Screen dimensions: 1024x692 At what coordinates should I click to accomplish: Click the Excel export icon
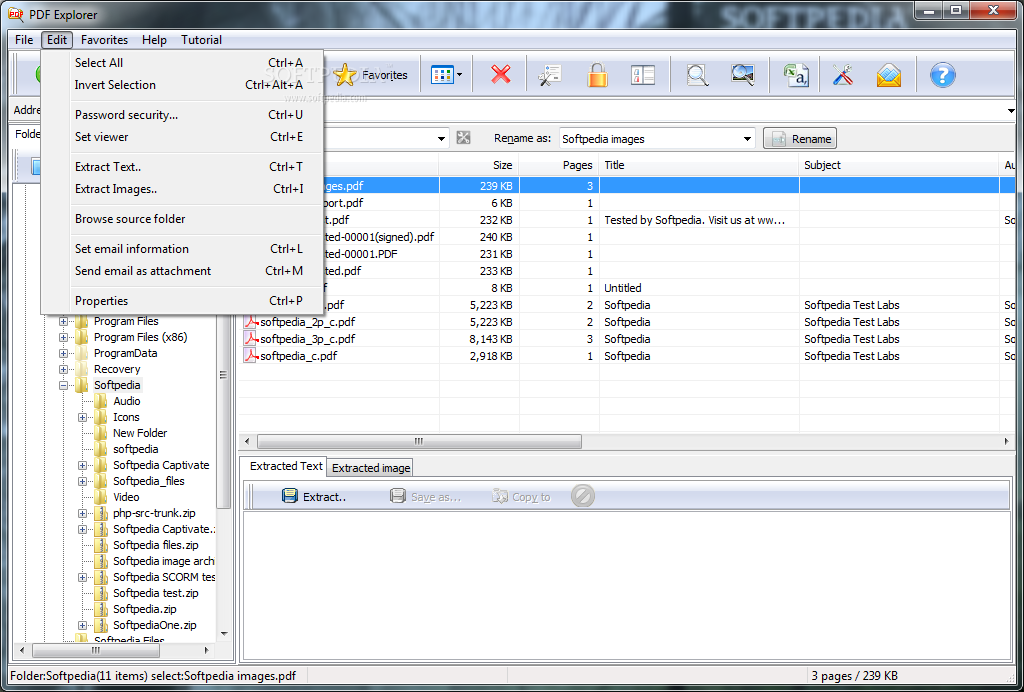coord(796,75)
